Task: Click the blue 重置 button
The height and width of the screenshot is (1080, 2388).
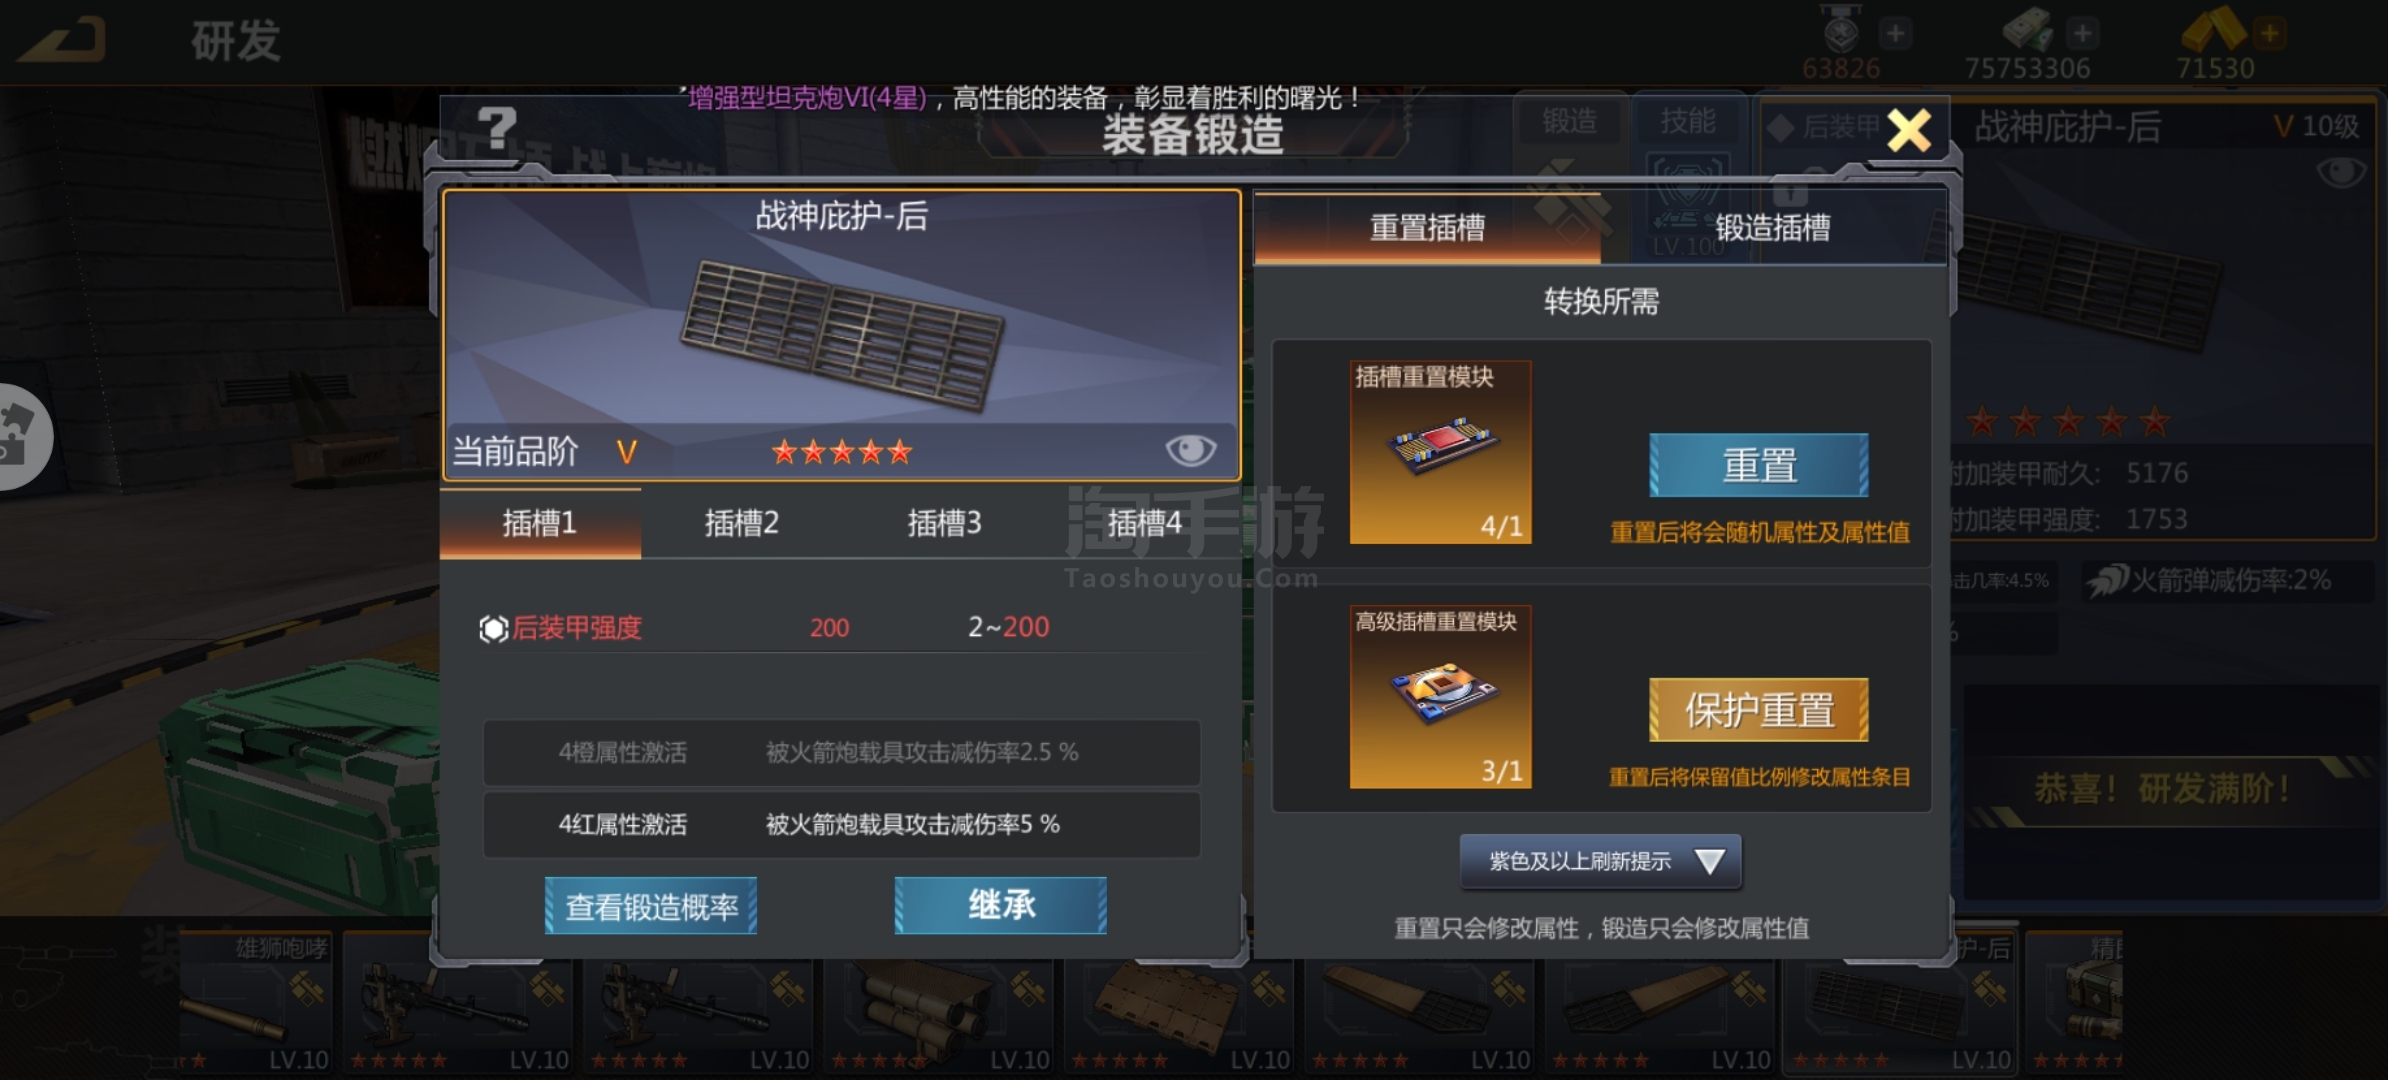Action: tap(1759, 465)
